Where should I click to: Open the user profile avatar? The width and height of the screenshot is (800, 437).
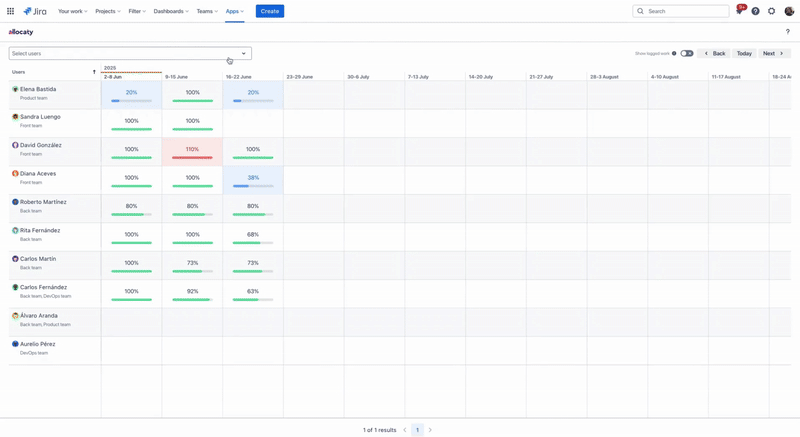pos(788,11)
